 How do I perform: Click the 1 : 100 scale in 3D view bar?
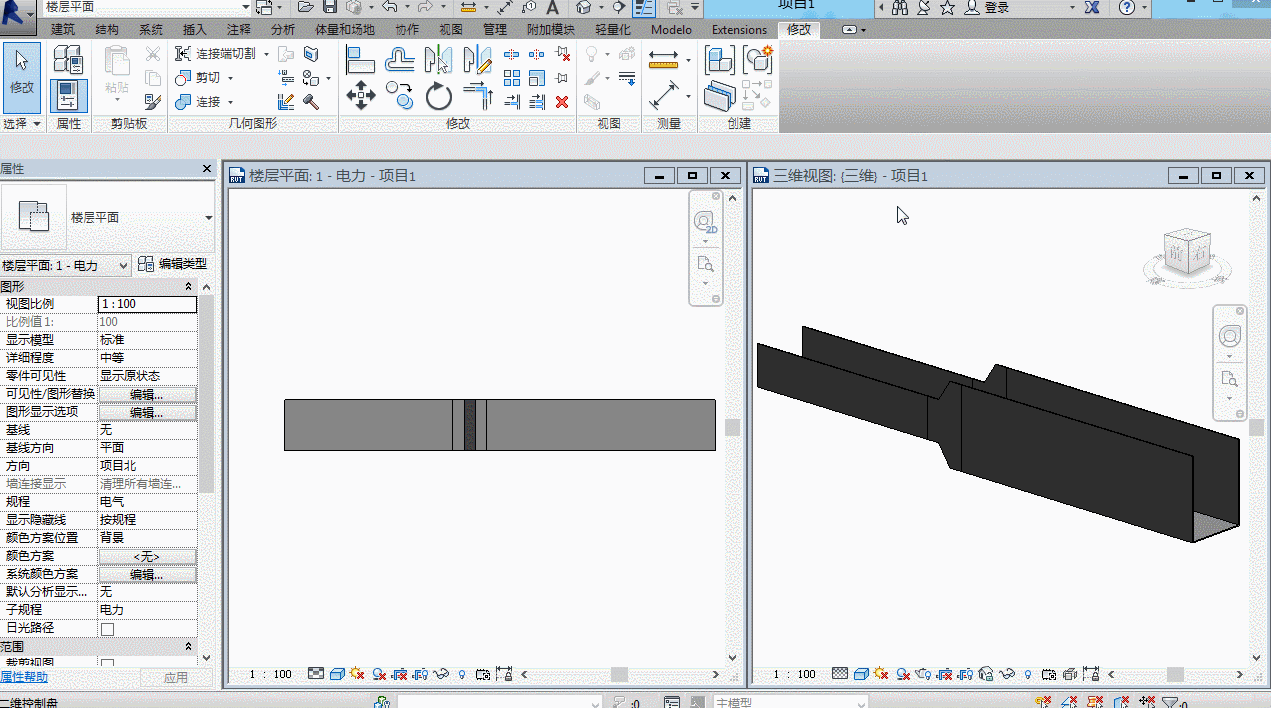coord(795,675)
